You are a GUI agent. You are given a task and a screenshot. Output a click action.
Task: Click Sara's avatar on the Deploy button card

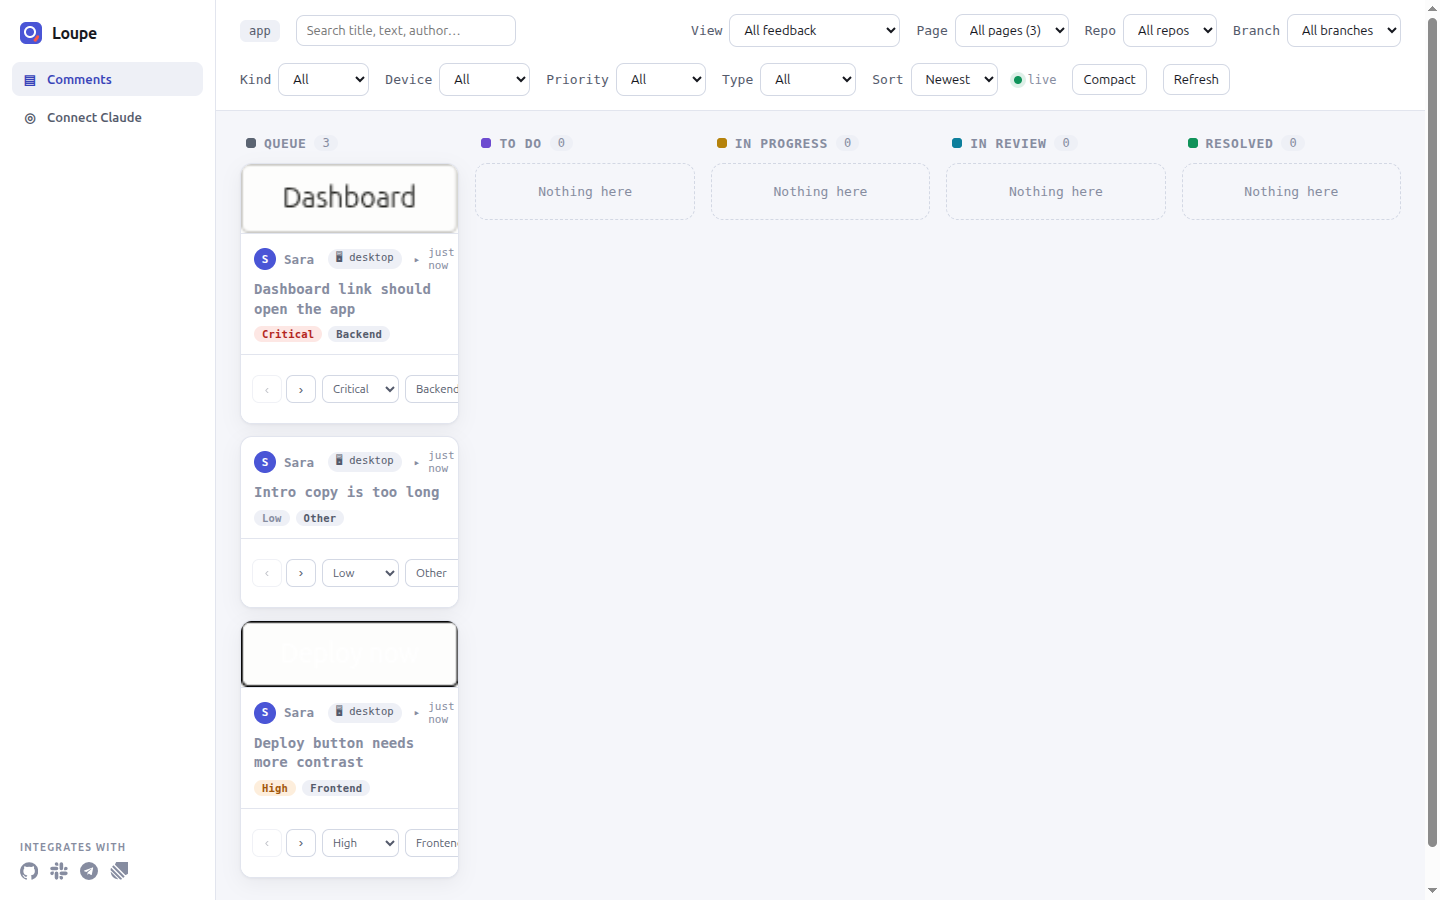pos(265,712)
